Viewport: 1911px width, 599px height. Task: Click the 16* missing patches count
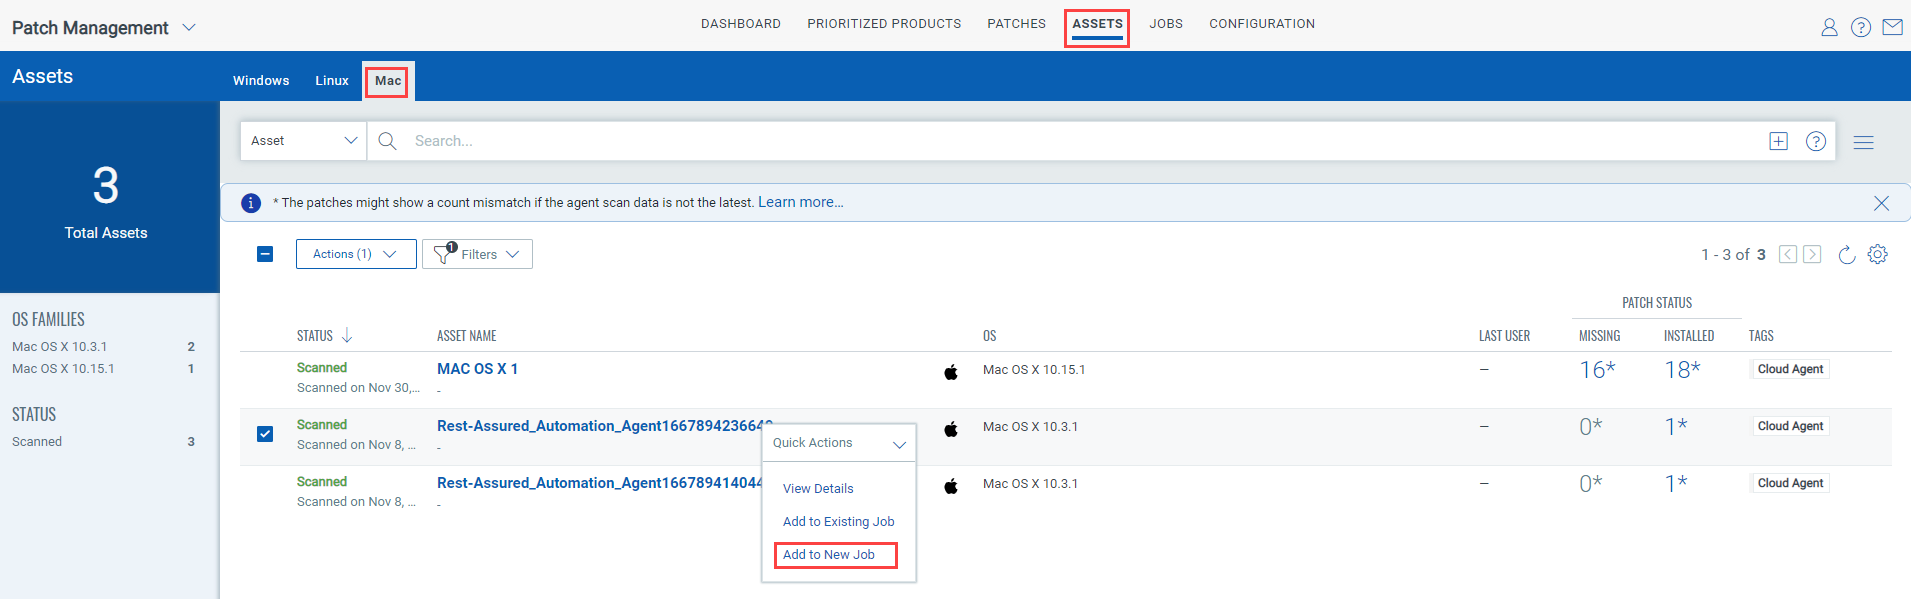(x=1598, y=370)
